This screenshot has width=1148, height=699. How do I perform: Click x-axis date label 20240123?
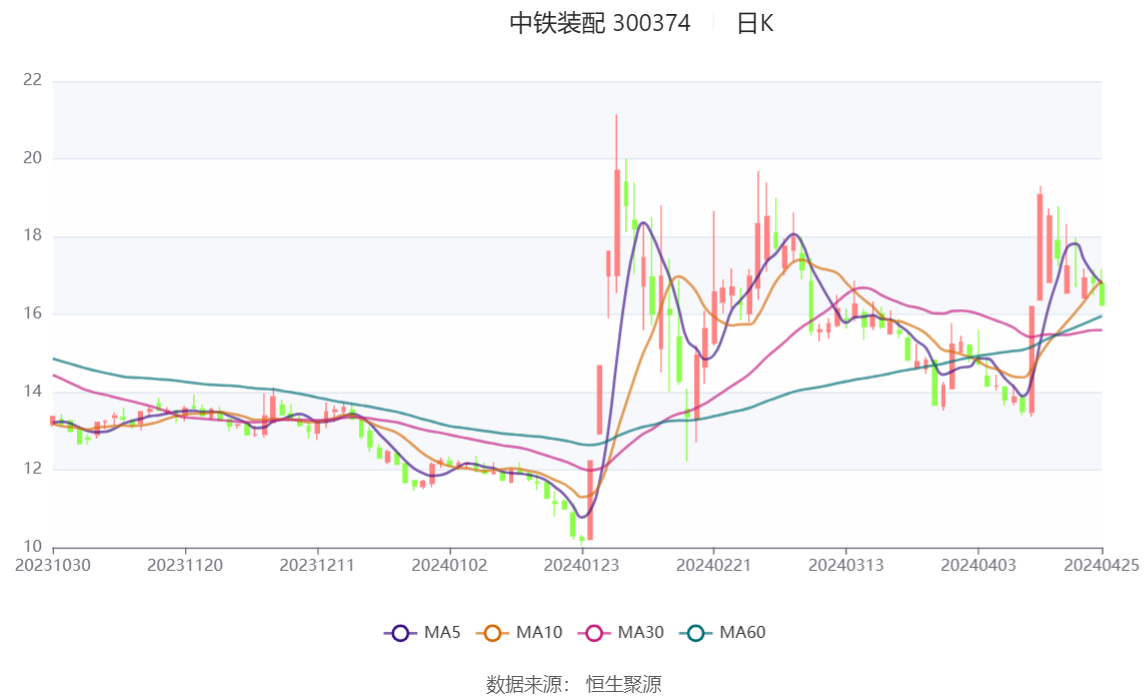pyautogui.click(x=581, y=565)
